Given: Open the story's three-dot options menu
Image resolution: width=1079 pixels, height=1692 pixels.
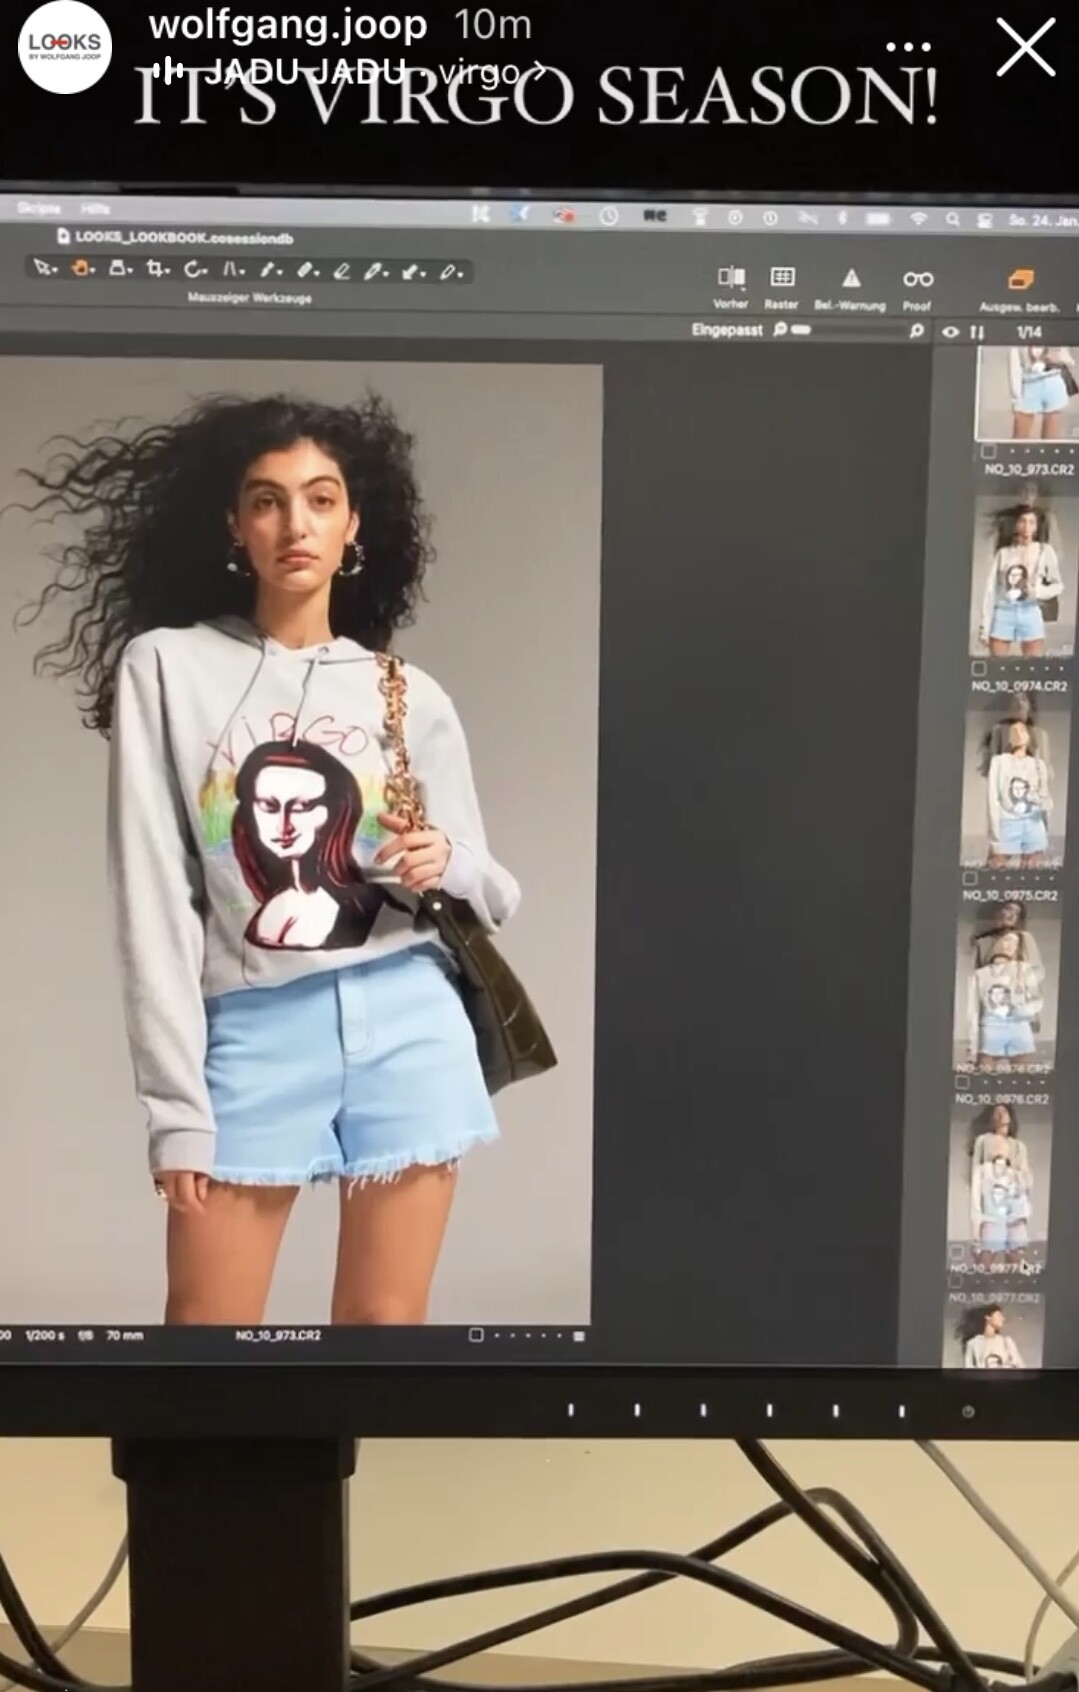Looking at the screenshot, I should click(908, 46).
